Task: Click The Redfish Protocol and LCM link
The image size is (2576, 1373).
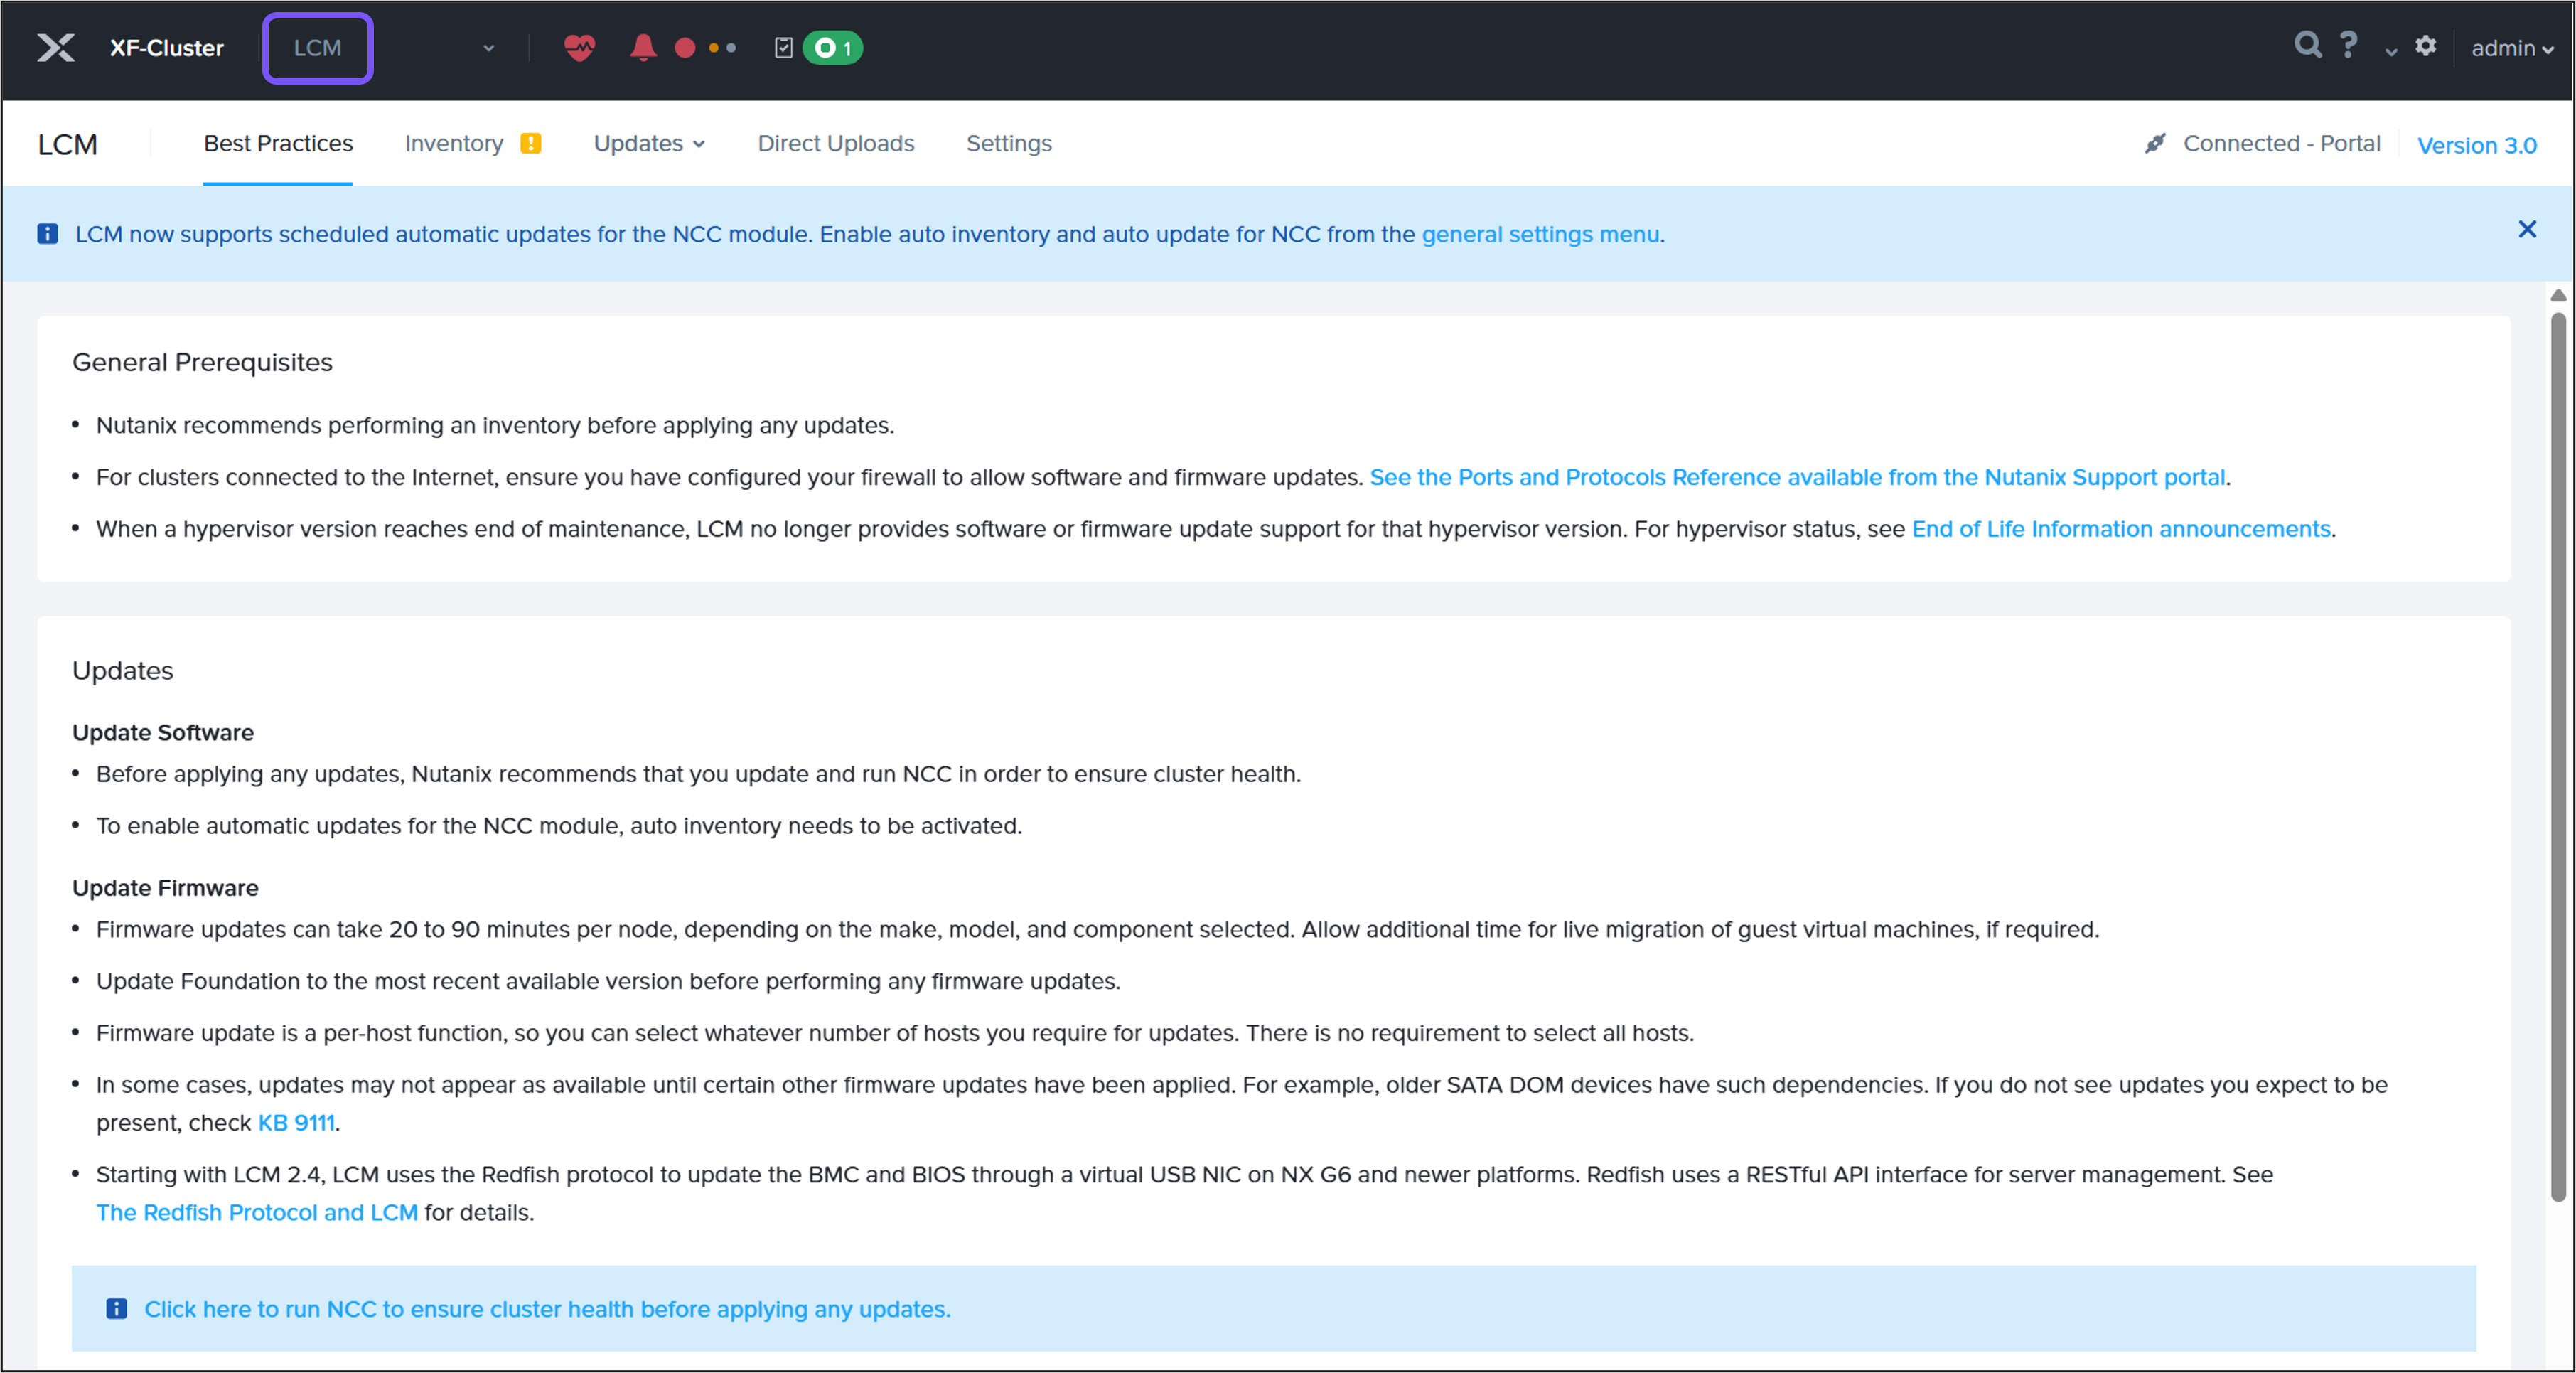Action: point(257,1213)
